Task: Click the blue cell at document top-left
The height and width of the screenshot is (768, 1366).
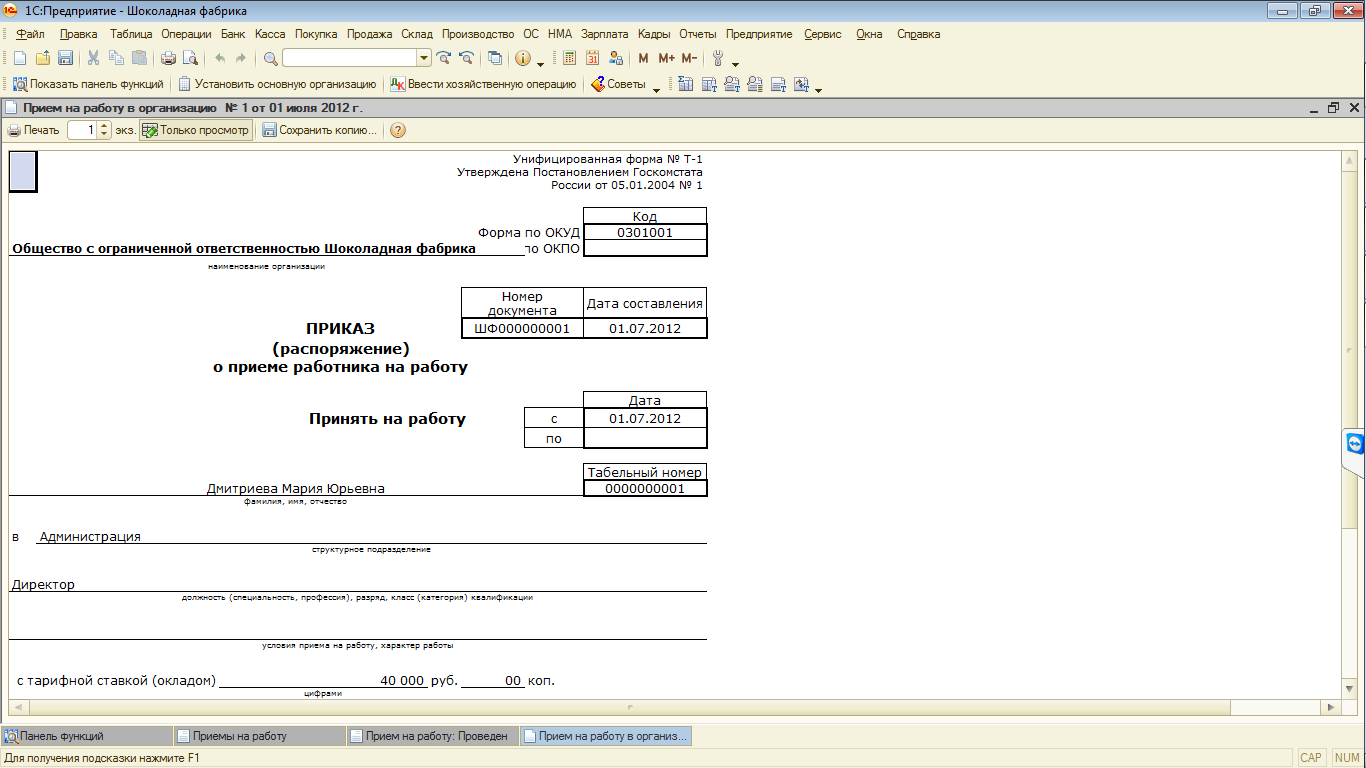Action: click(23, 171)
